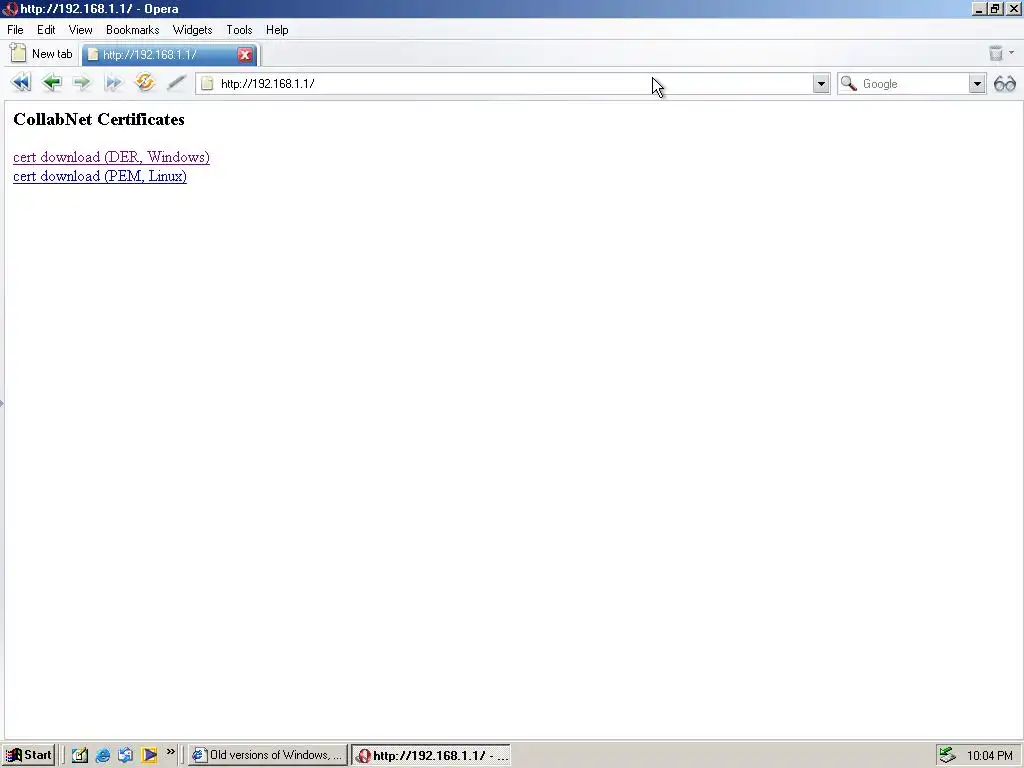This screenshot has height=768, width=1024.
Task: Click the wand icon in toolbar
Action: (176, 83)
